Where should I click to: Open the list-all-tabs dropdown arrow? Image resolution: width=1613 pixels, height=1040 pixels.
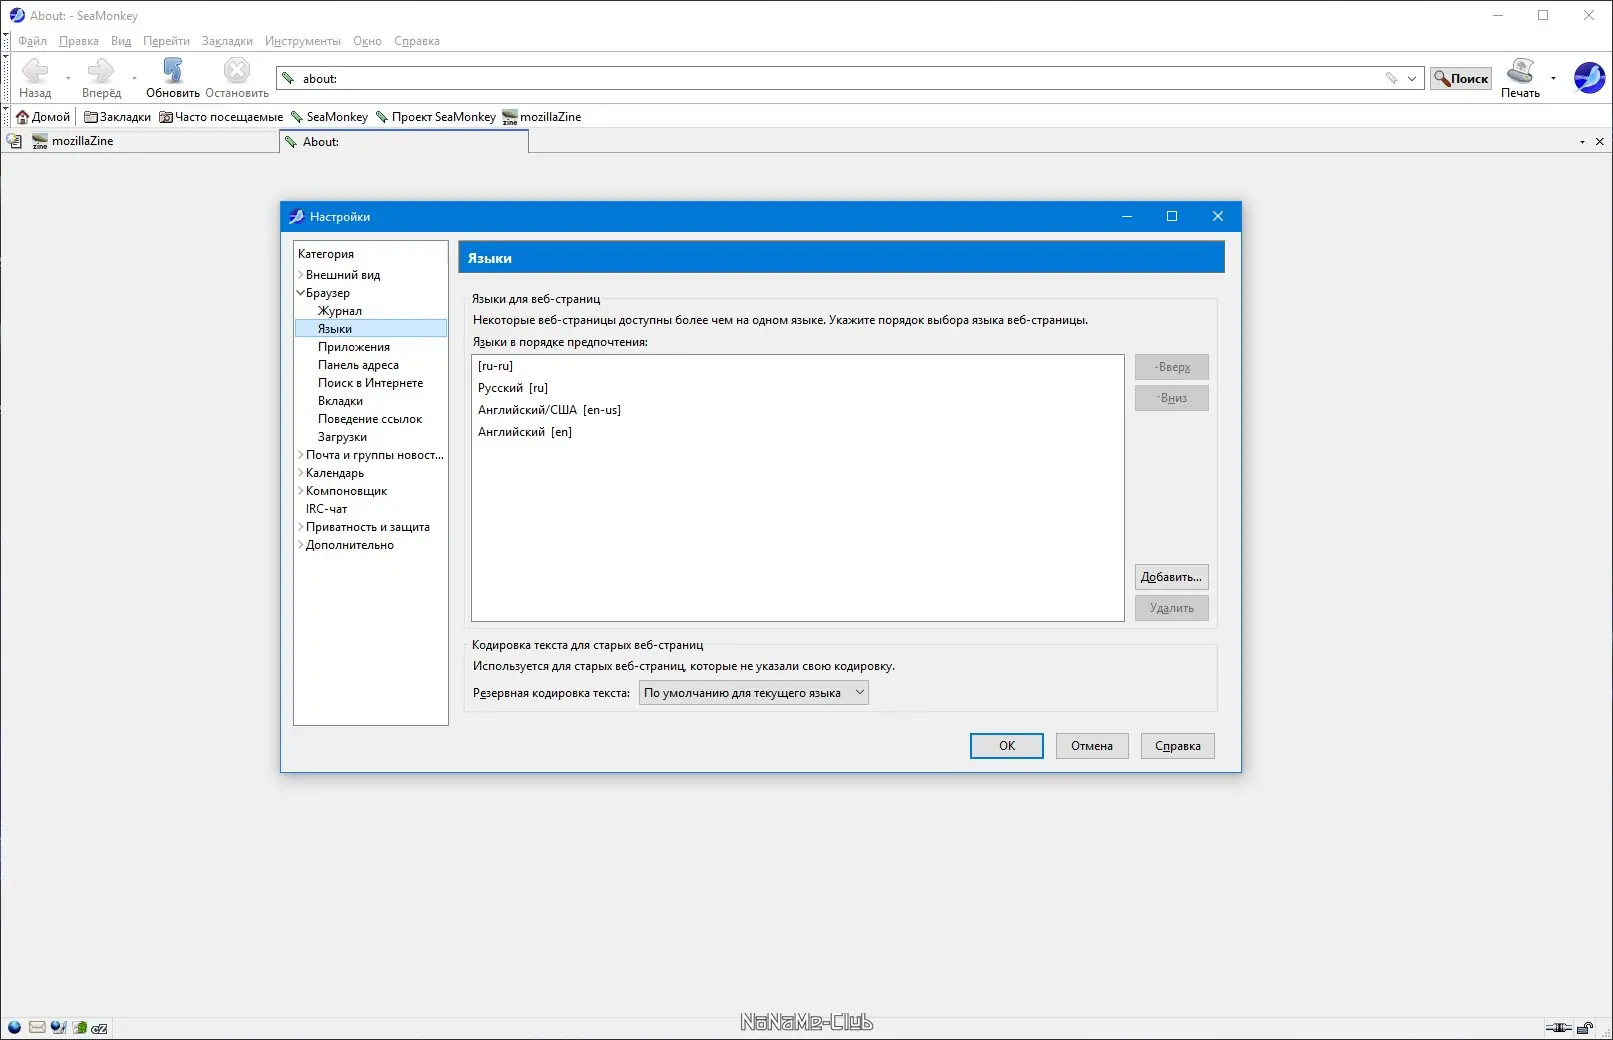click(1582, 142)
